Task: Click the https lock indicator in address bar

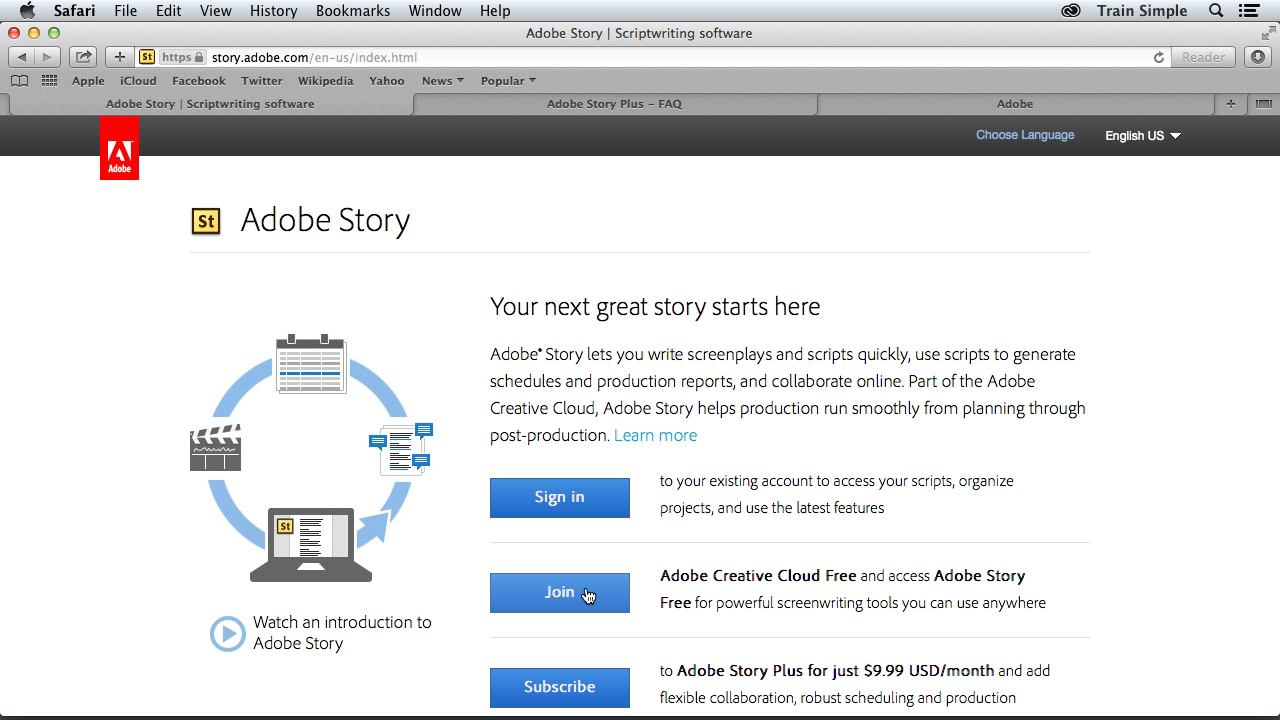Action: (182, 57)
